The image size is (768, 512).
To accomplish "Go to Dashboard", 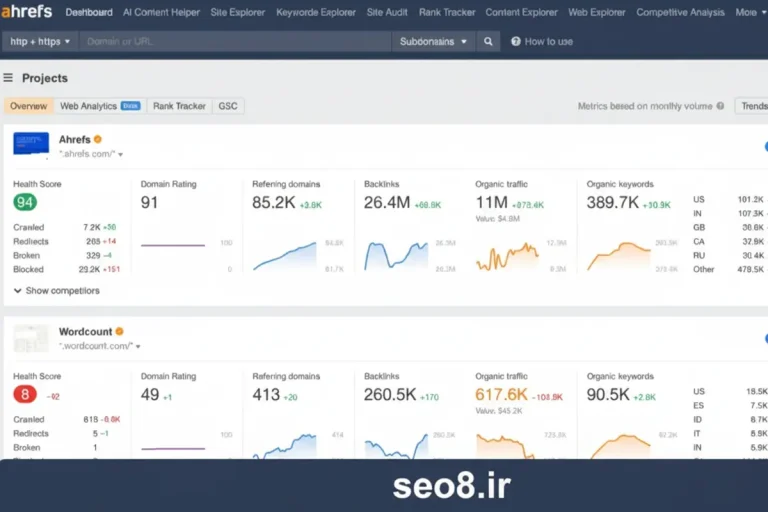I will point(89,12).
